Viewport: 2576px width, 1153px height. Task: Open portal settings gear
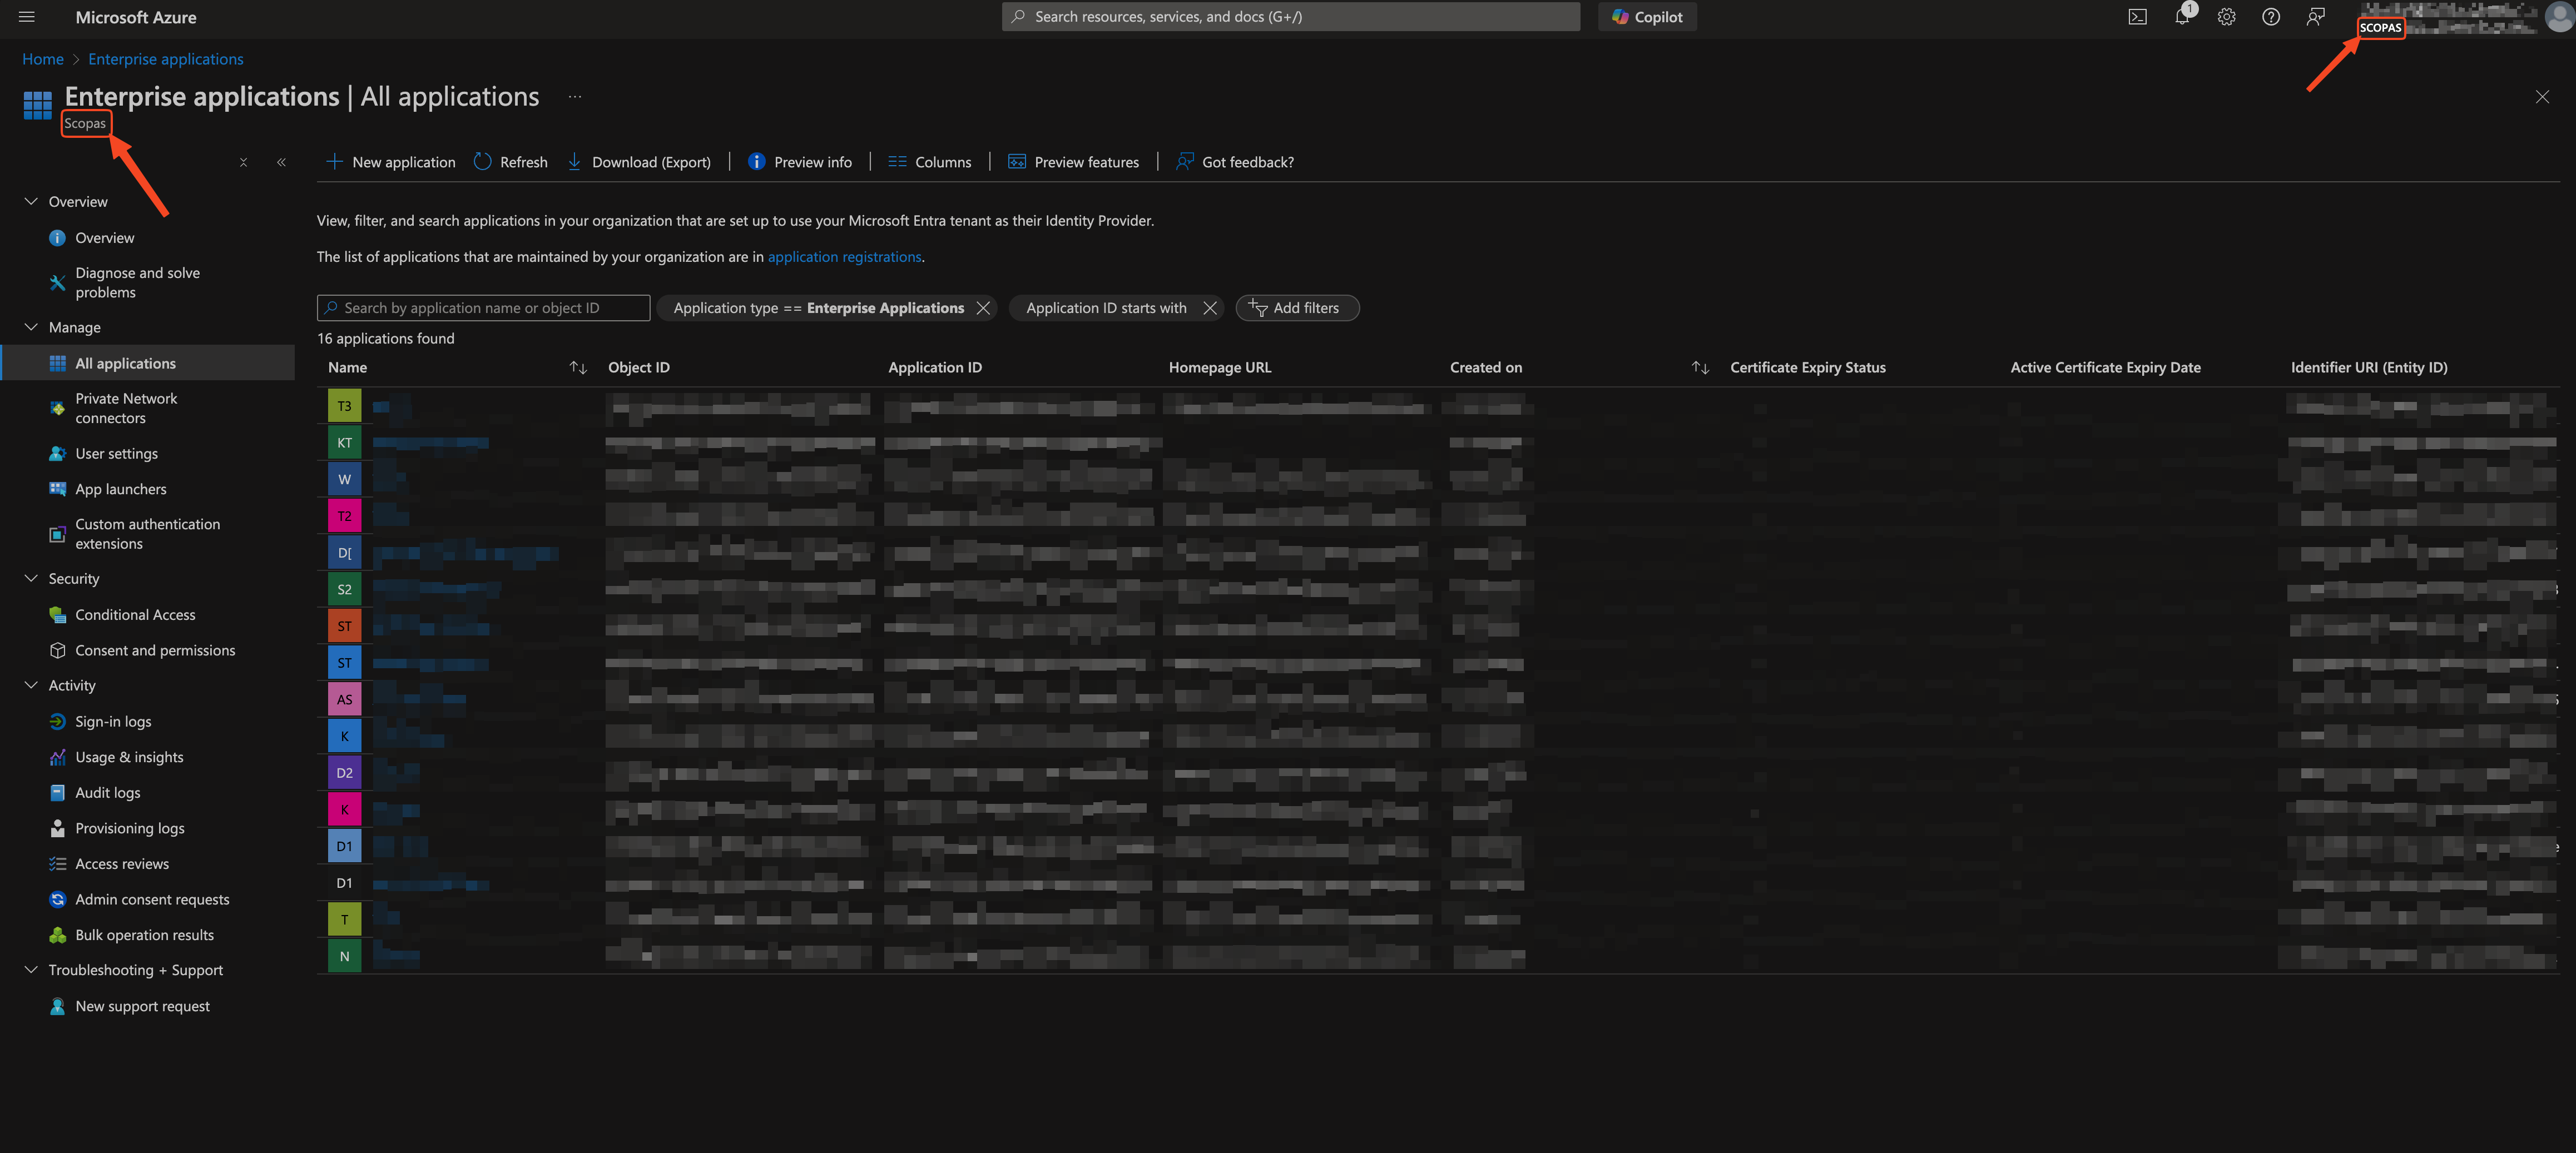click(x=2226, y=17)
